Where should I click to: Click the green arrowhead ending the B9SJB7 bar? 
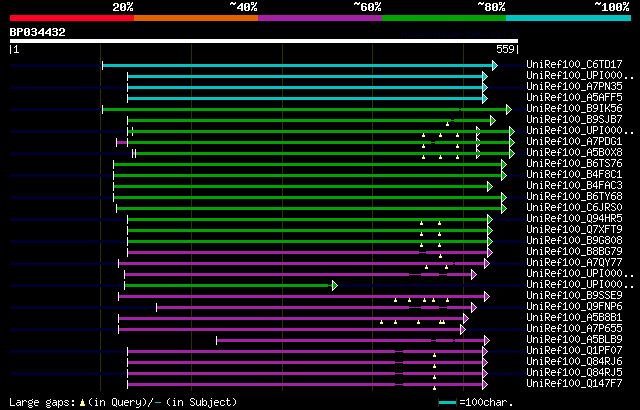[x=493, y=120]
